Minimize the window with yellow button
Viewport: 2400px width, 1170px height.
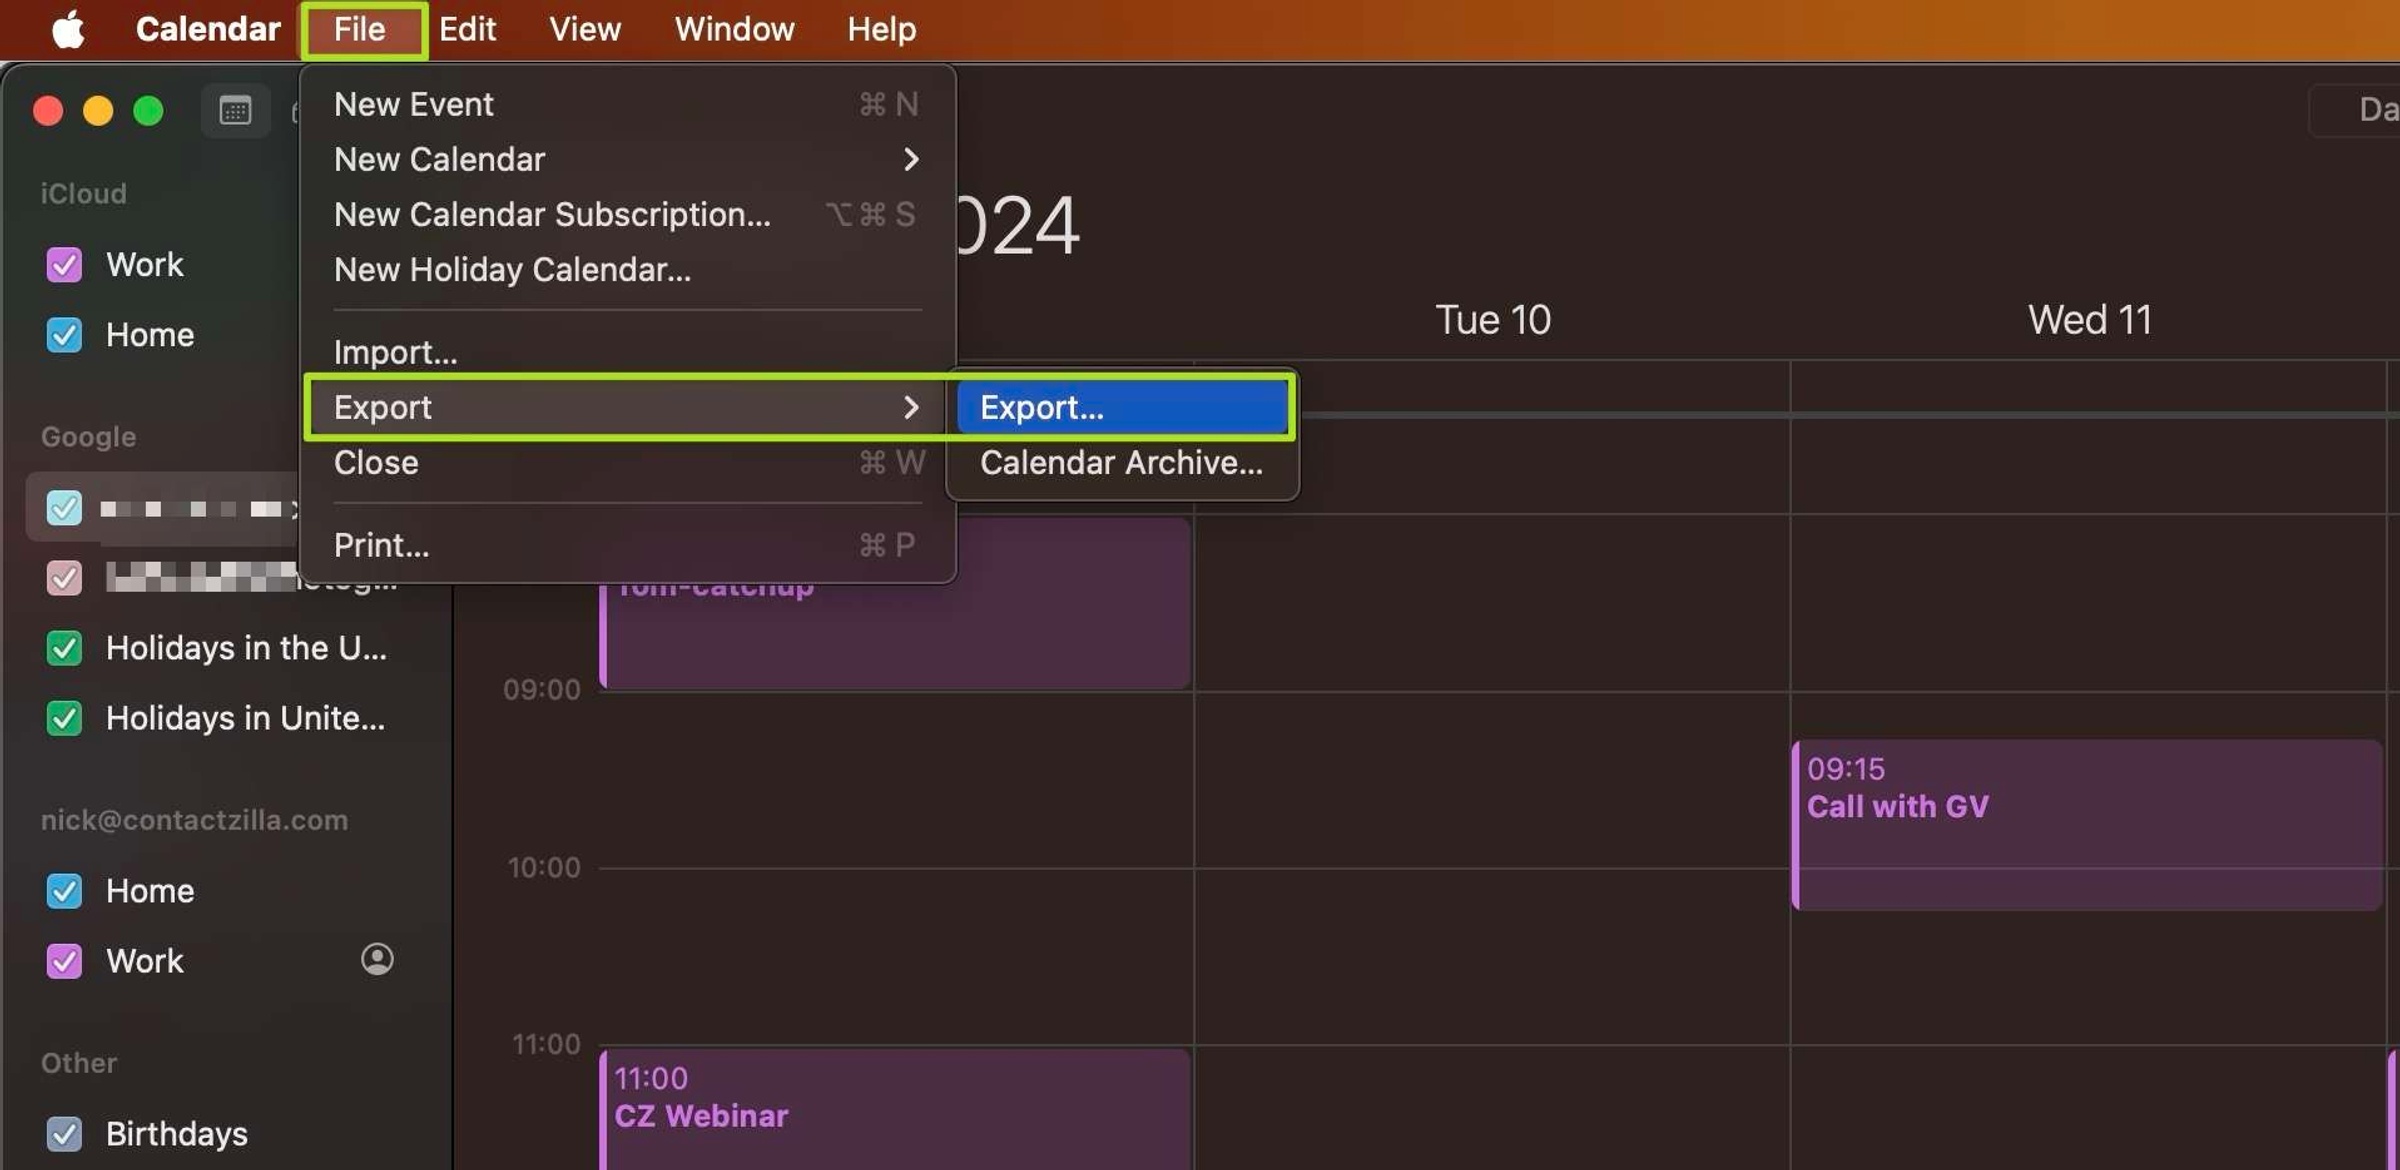point(98,110)
